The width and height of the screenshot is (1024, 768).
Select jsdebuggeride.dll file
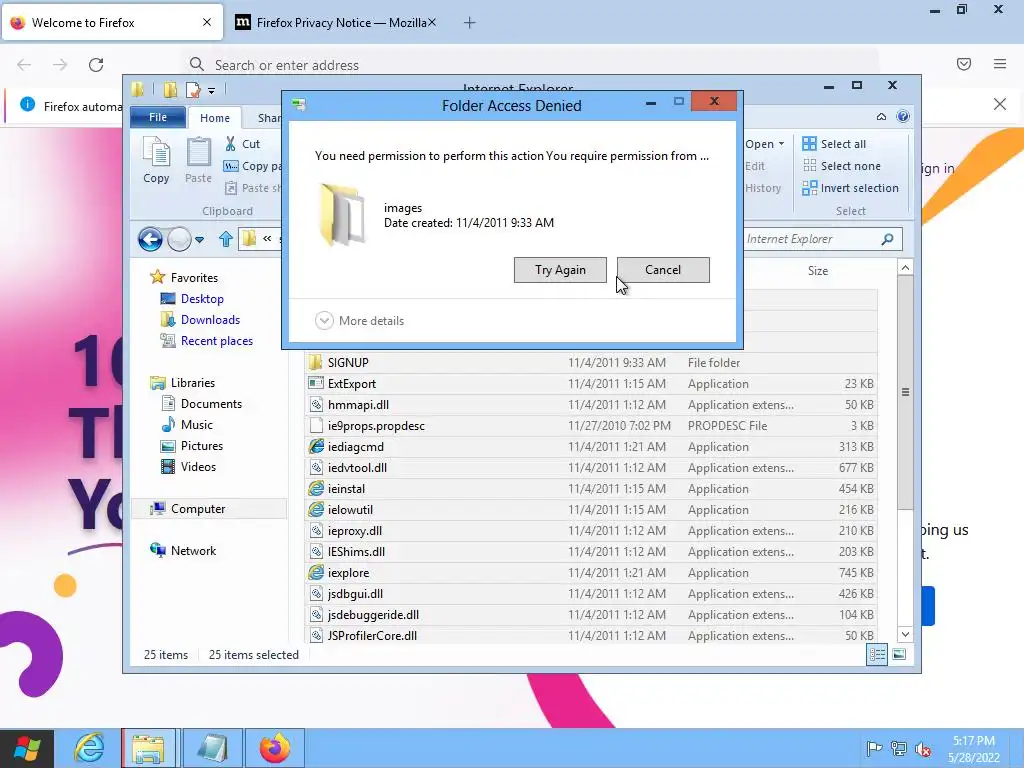tap(591, 615)
